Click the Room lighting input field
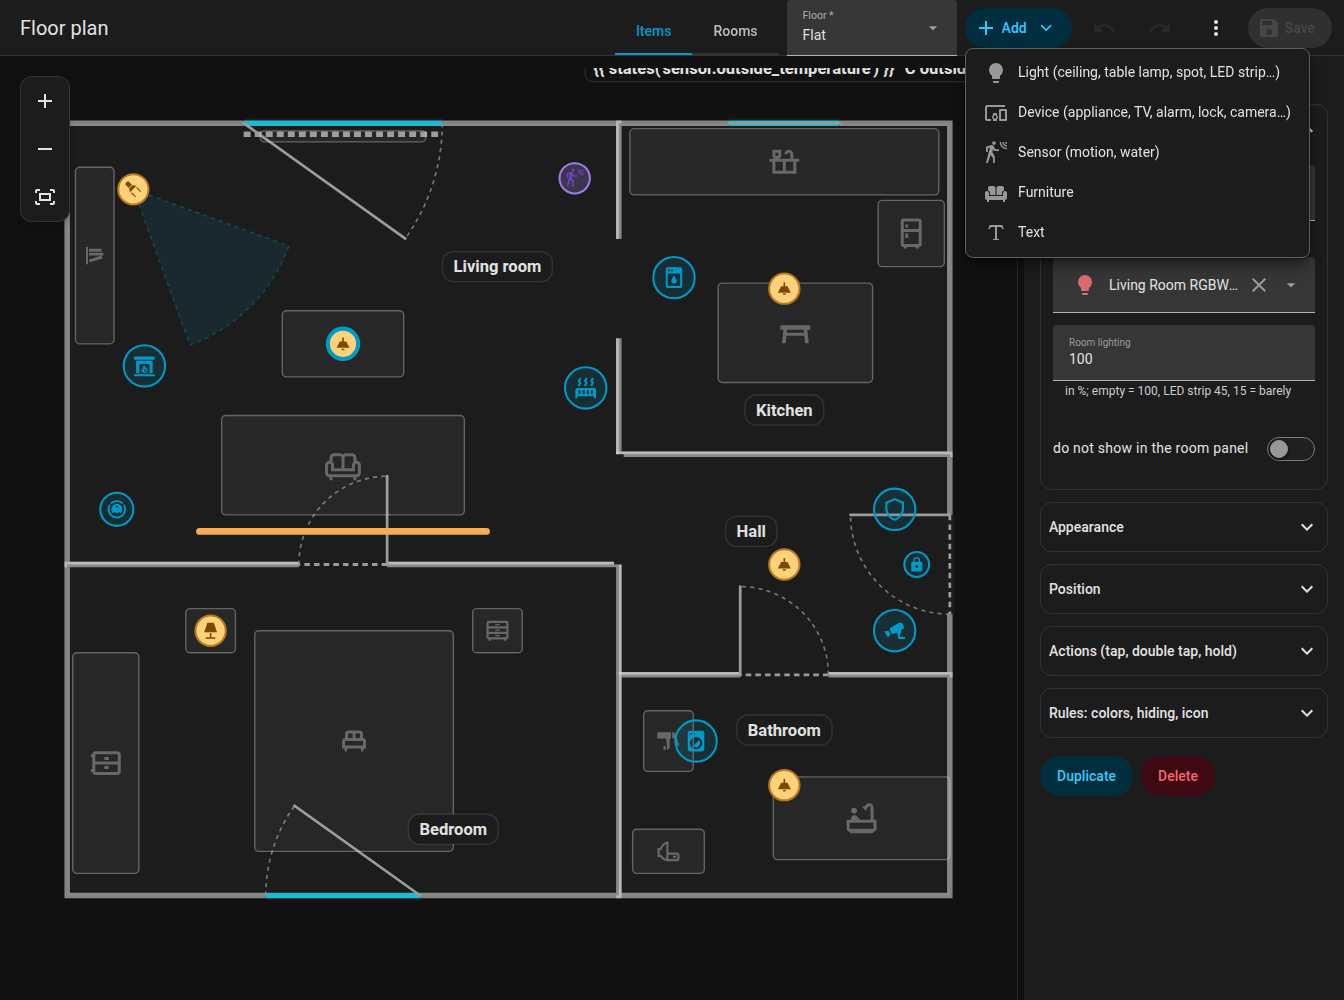 (x=1184, y=352)
